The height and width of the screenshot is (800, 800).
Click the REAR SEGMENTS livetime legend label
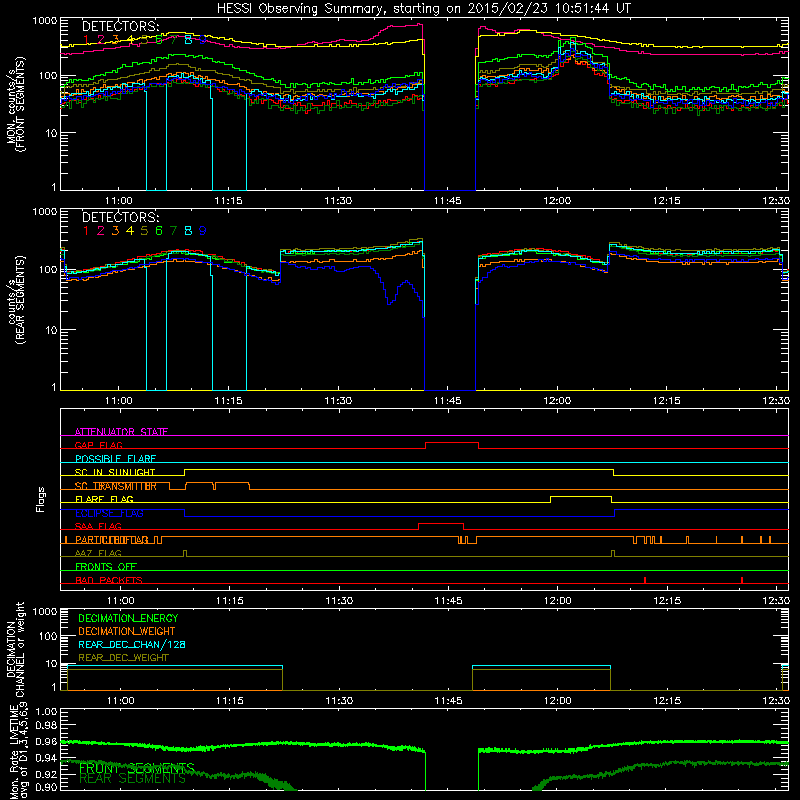[x=132, y=779]
